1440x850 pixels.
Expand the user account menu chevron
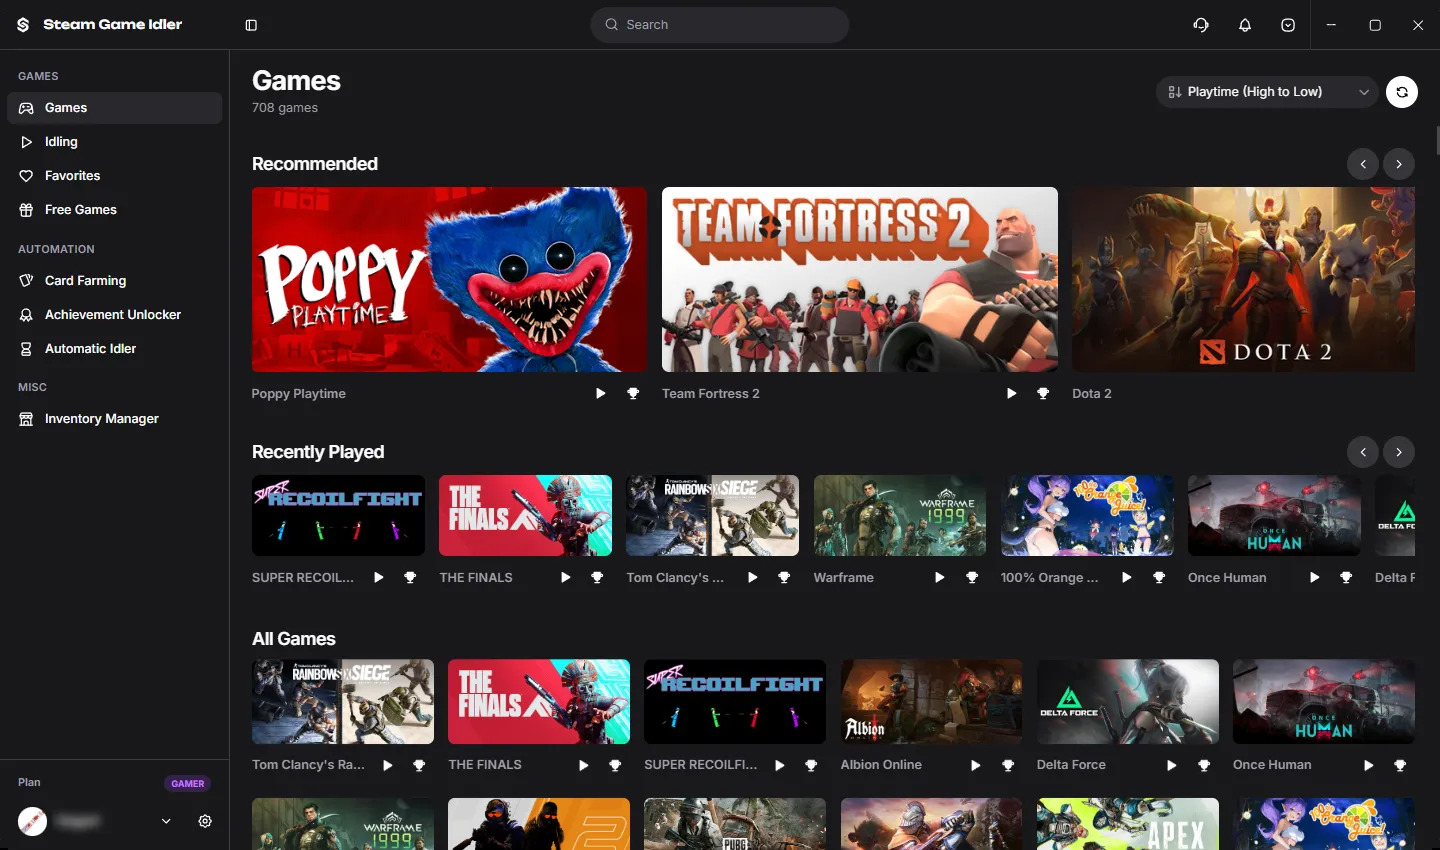[166, 821]
